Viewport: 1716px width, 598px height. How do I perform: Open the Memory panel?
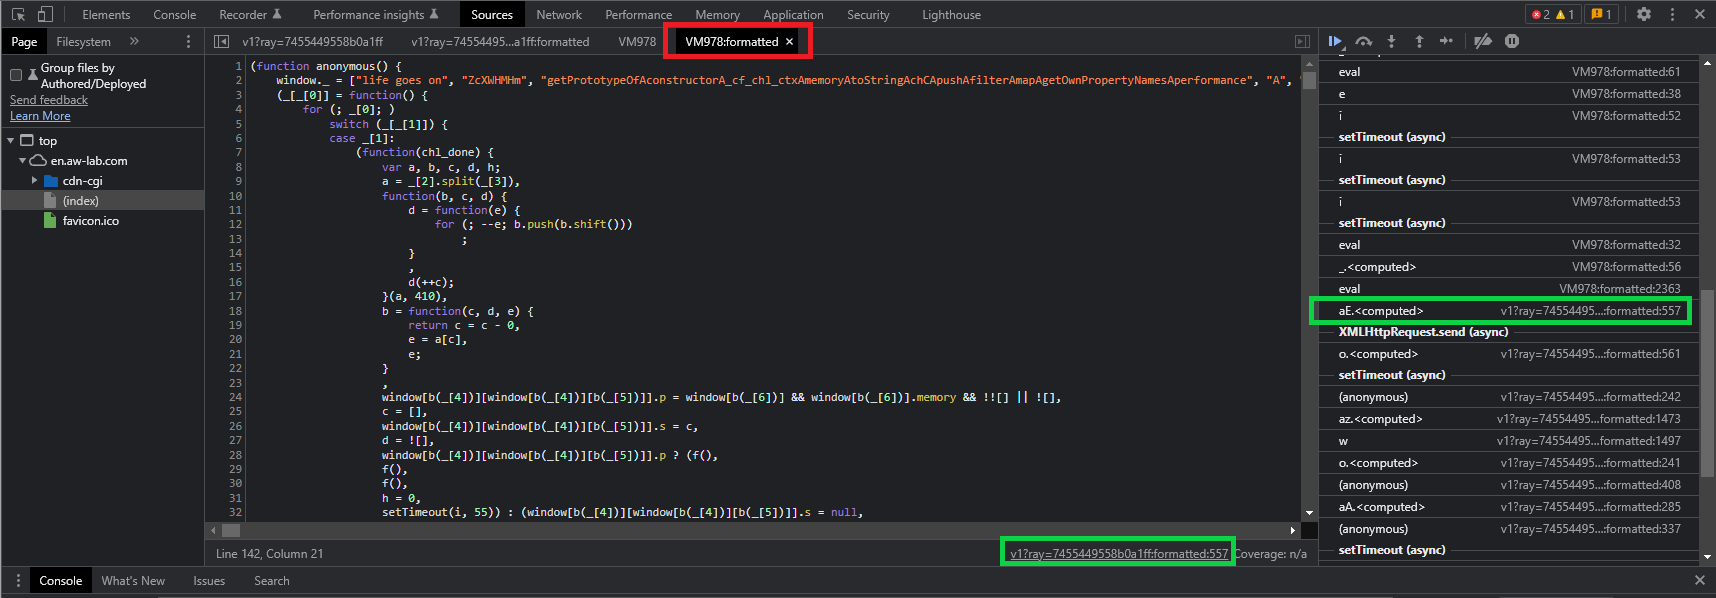point(718,15)
